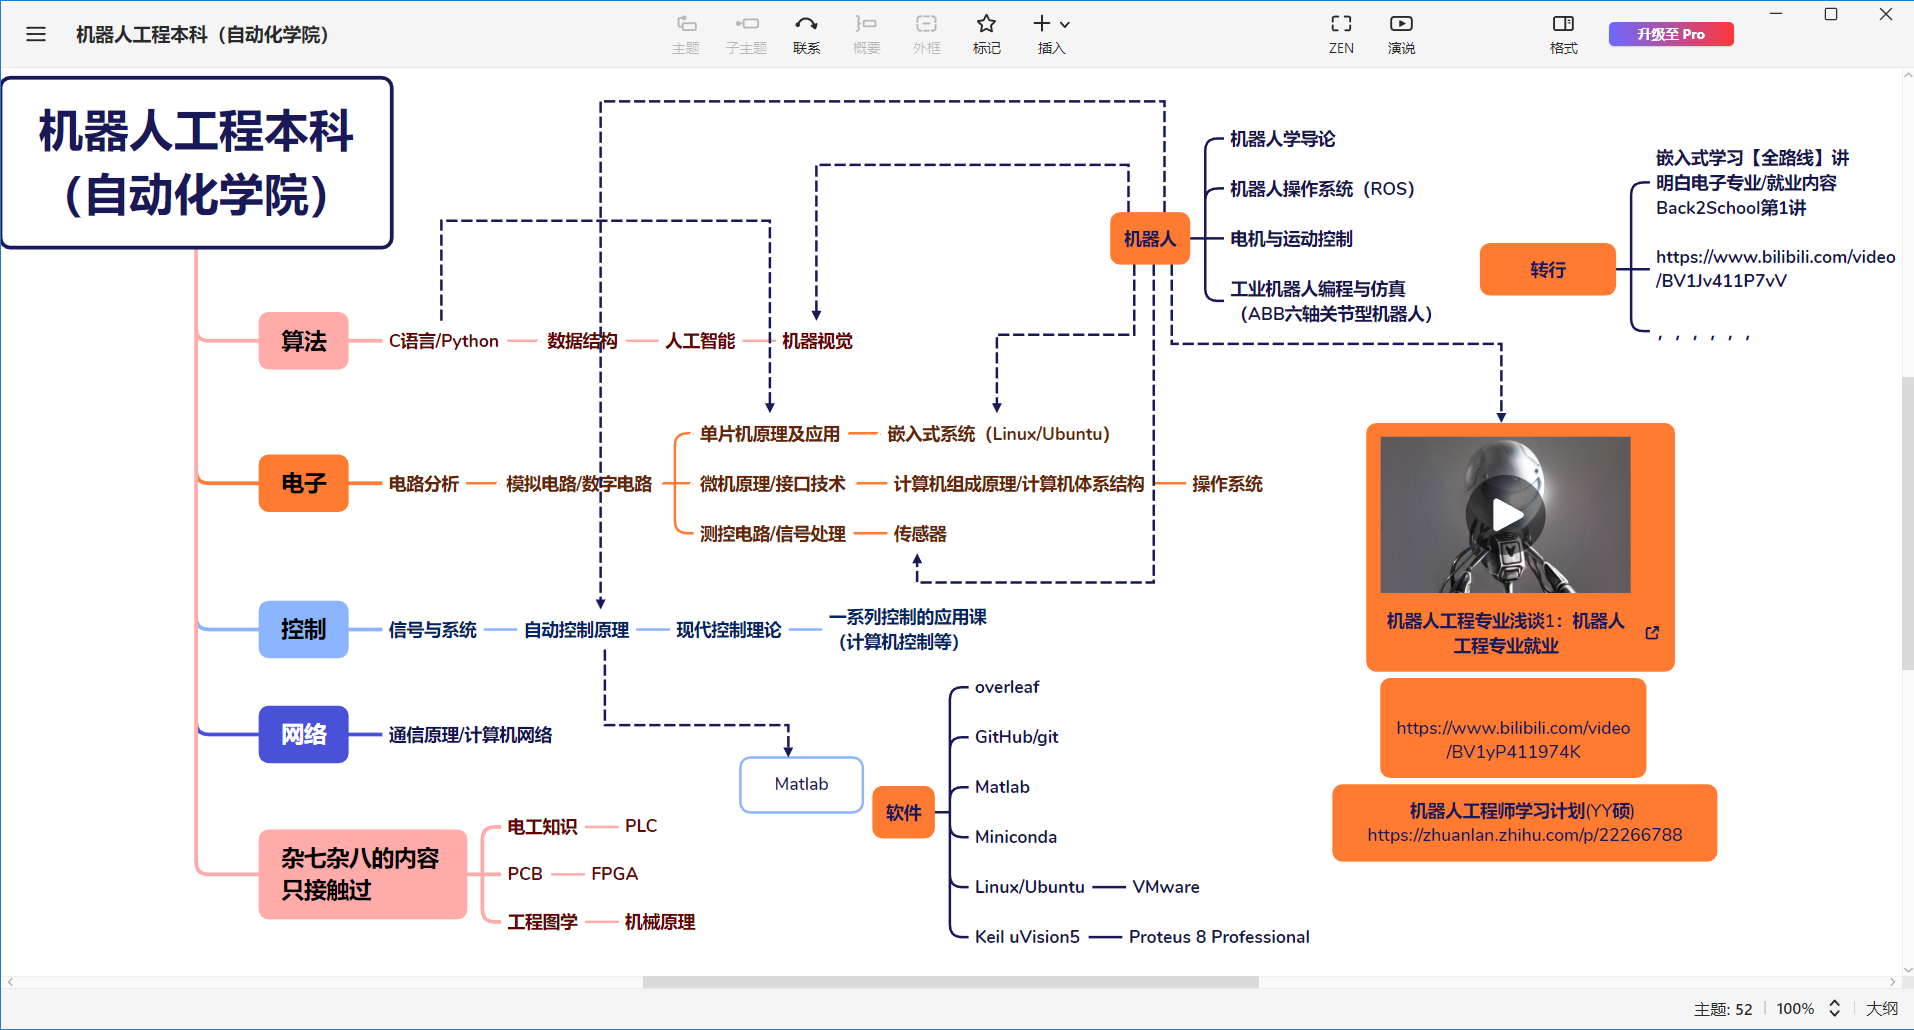The image size is (1914, 1030).
Task: Select the 机器视觉 subtopic
Action: (817, 341)
